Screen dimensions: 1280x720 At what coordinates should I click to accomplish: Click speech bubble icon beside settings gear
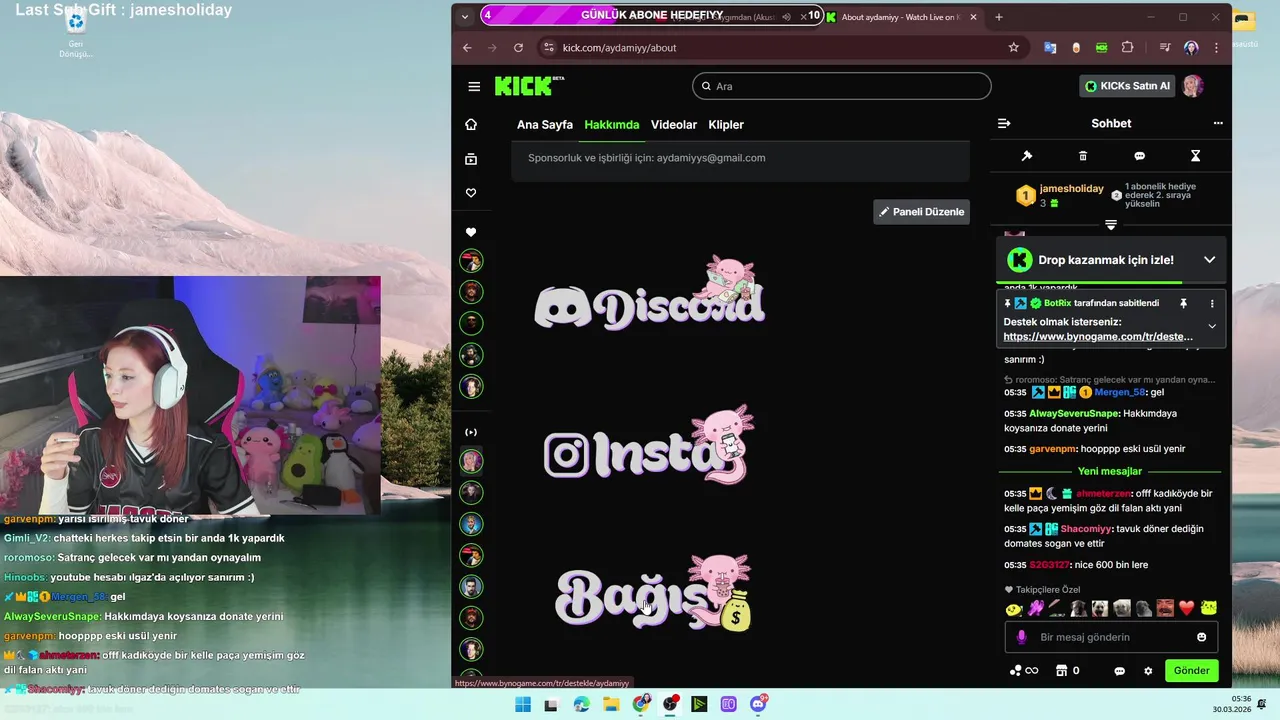click(x=1120, y=671)
